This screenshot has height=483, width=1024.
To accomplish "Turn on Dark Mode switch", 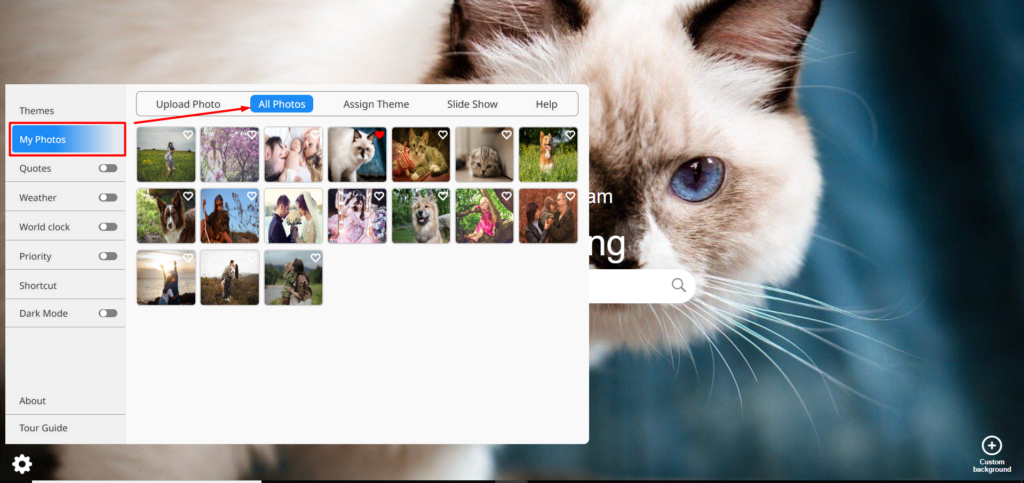I will (x=107, y=313).
